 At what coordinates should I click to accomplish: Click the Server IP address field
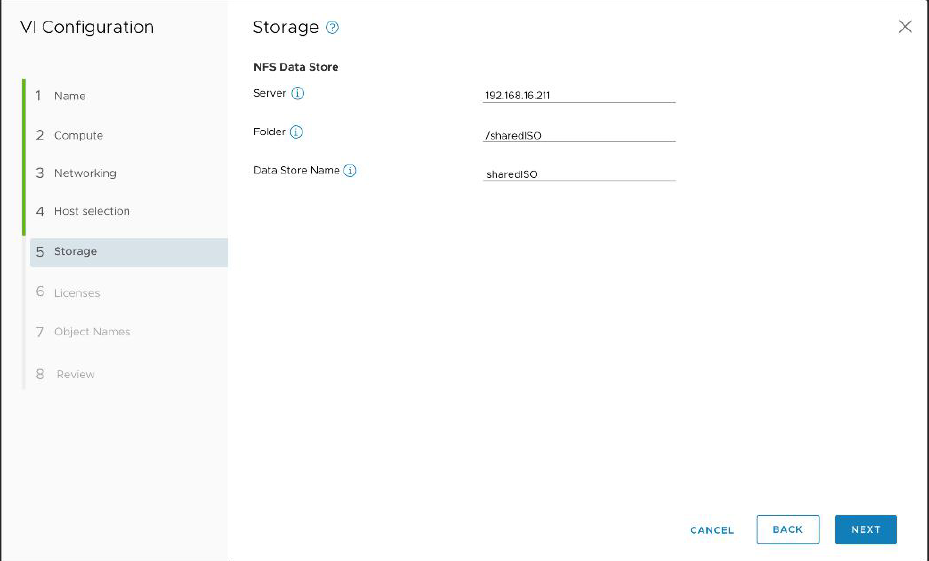pyautogui.click(x=578, y=95)
